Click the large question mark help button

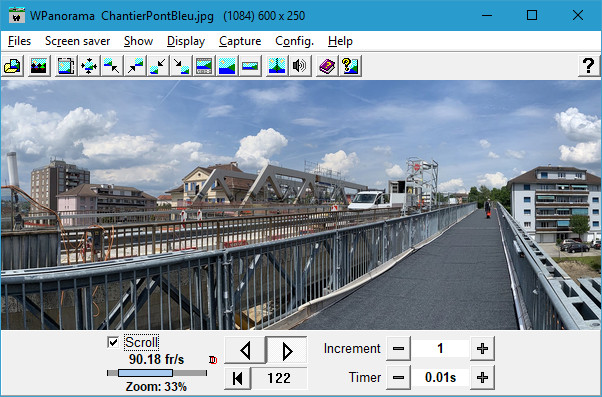[589, 66]
